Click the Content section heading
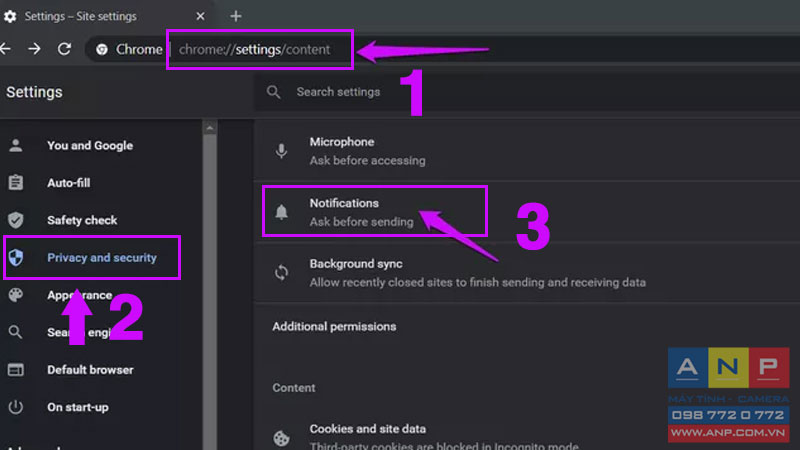 click(293, 388)
